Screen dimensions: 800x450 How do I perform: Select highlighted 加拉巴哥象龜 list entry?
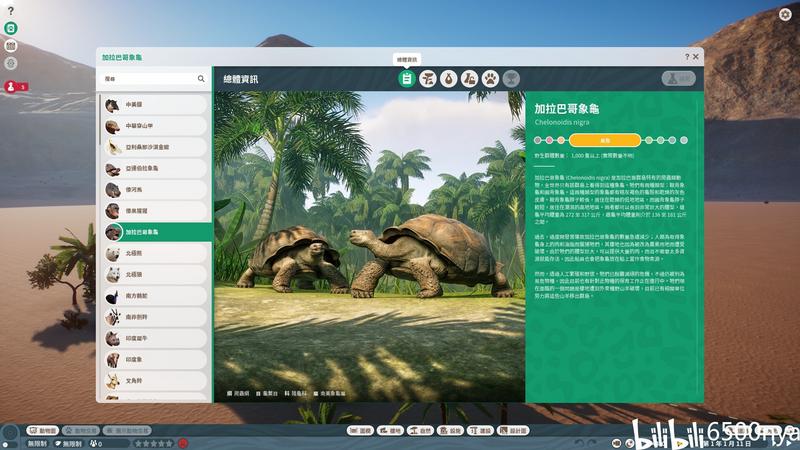tap(158, 232)
